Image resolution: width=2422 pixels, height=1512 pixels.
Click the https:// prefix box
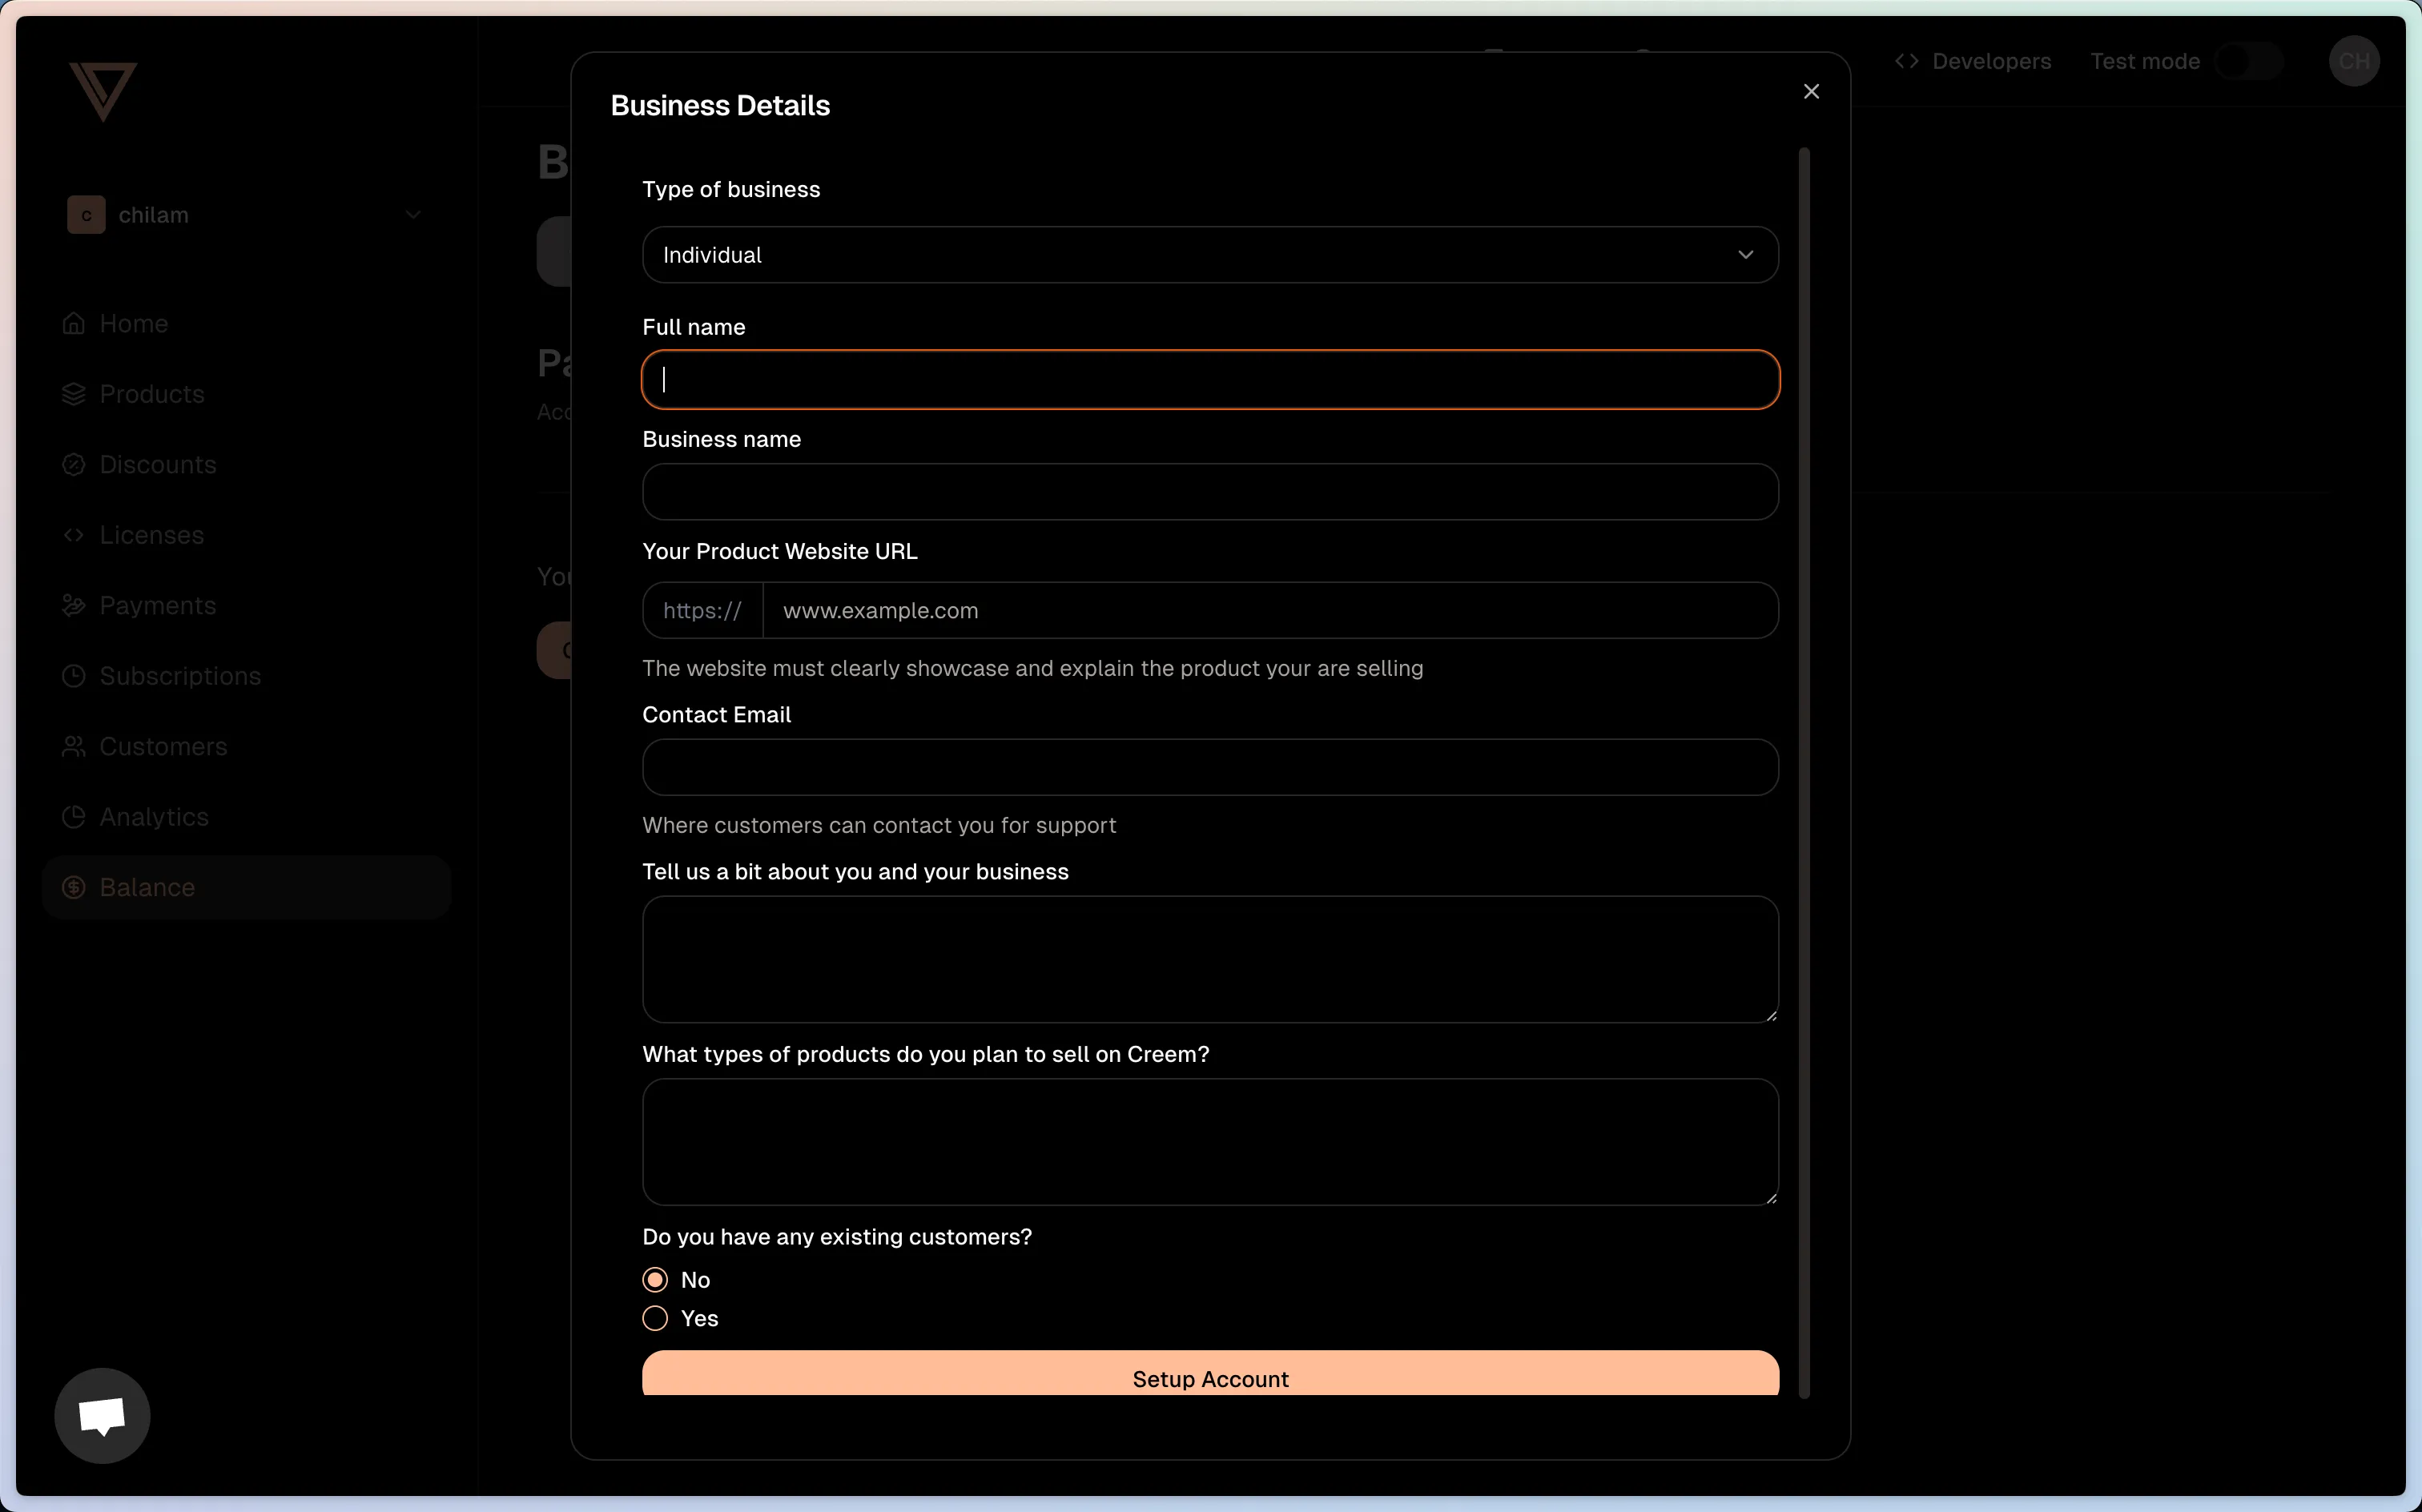click(x=703, y=610)
